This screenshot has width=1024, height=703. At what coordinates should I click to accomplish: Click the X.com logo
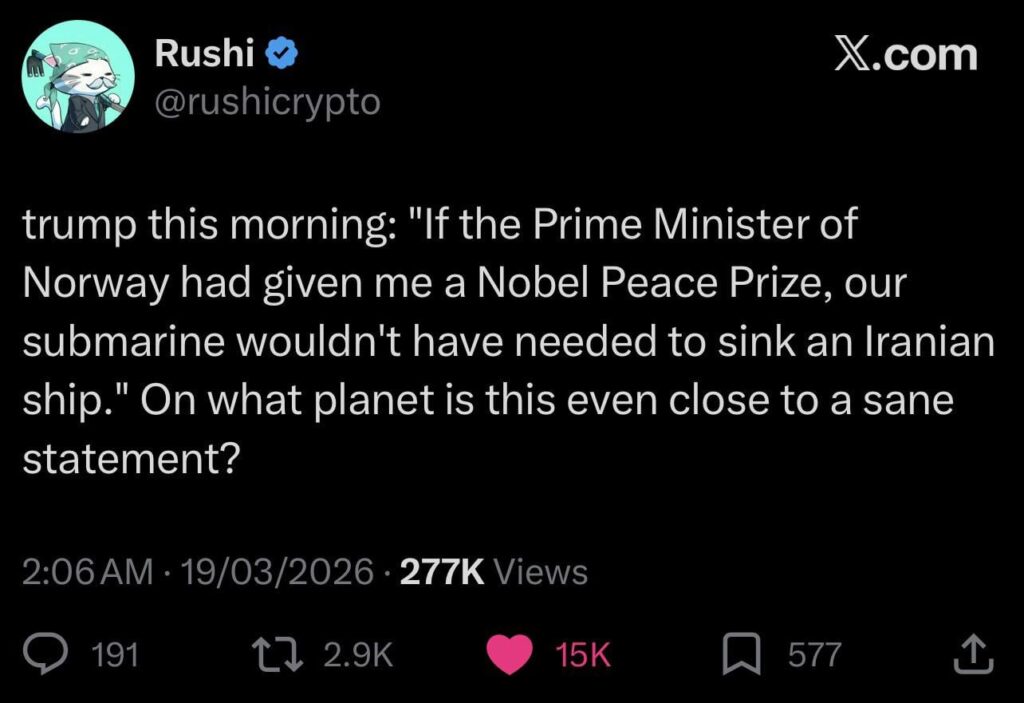pyautogui.click(x=908, y=55)
